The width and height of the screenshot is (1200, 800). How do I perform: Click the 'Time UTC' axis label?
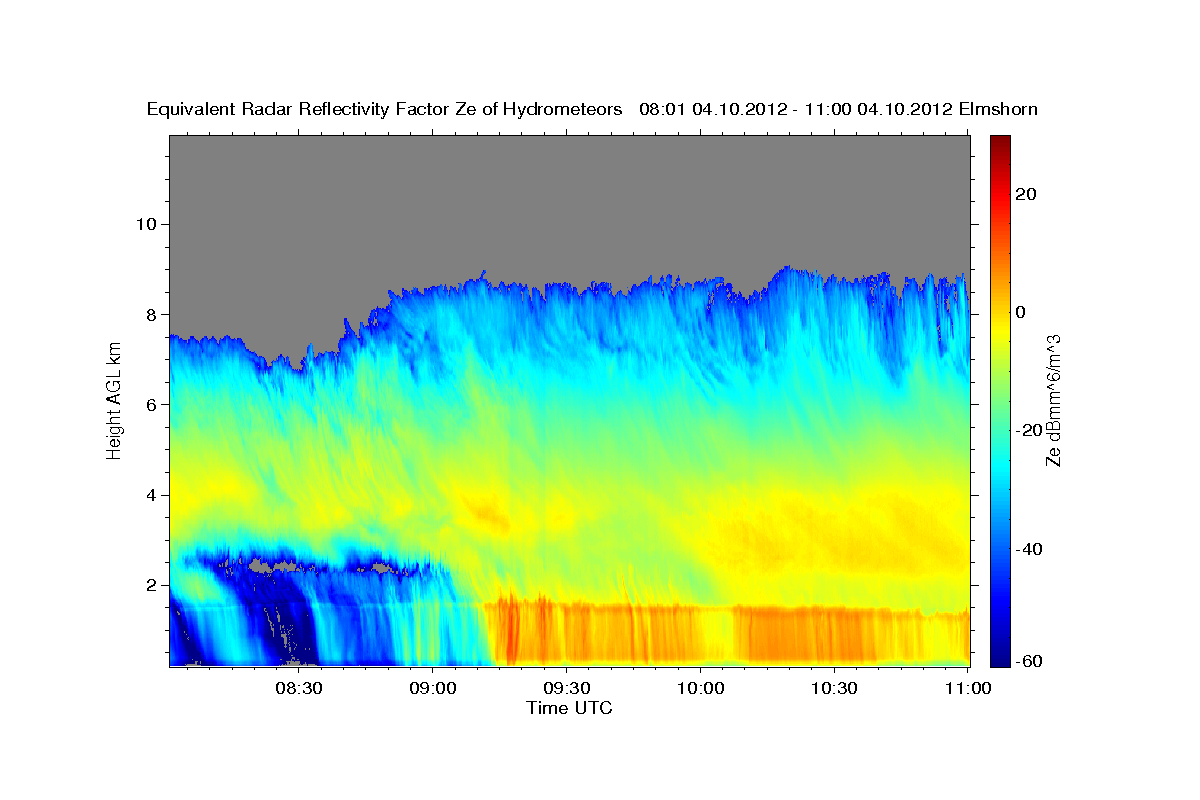click(x=569, y=708)
